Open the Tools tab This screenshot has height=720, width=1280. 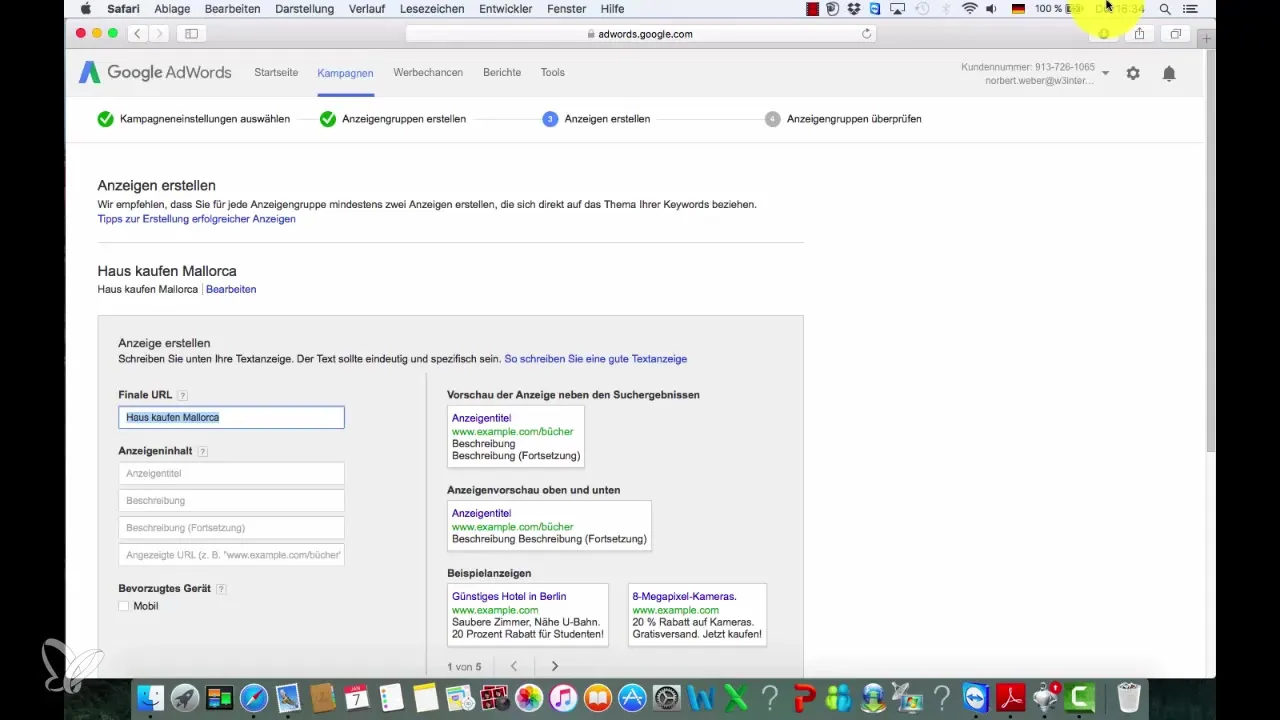click(553, 73)
